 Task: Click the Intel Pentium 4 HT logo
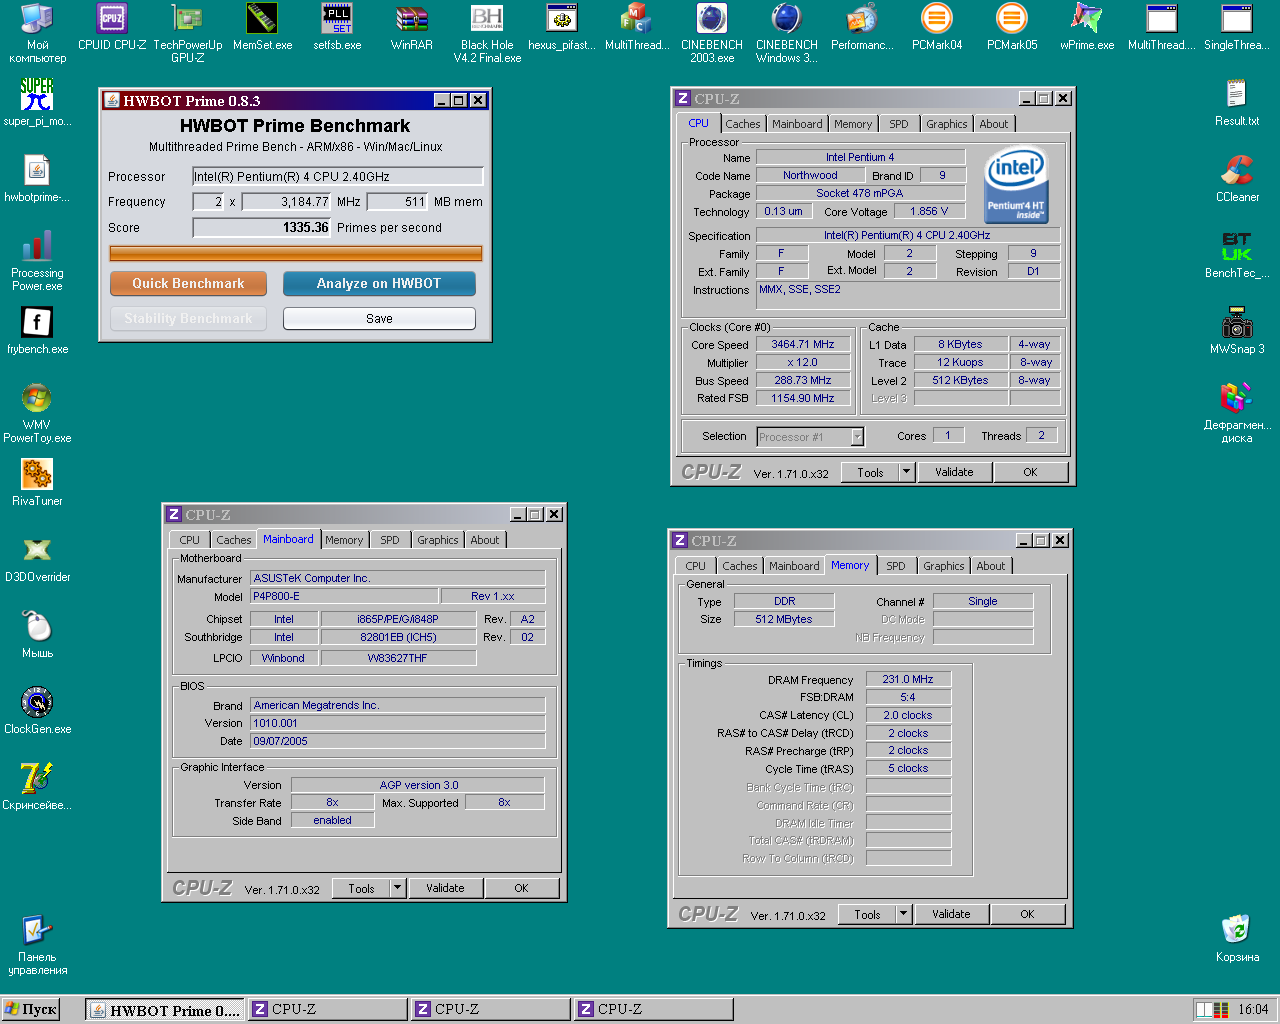point(1016,186)
